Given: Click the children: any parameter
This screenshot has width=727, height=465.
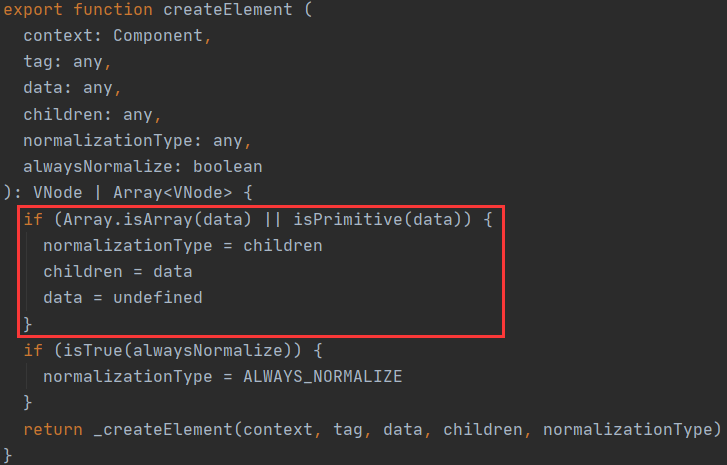Looking at the screenshot, I should tap(92, 114).
